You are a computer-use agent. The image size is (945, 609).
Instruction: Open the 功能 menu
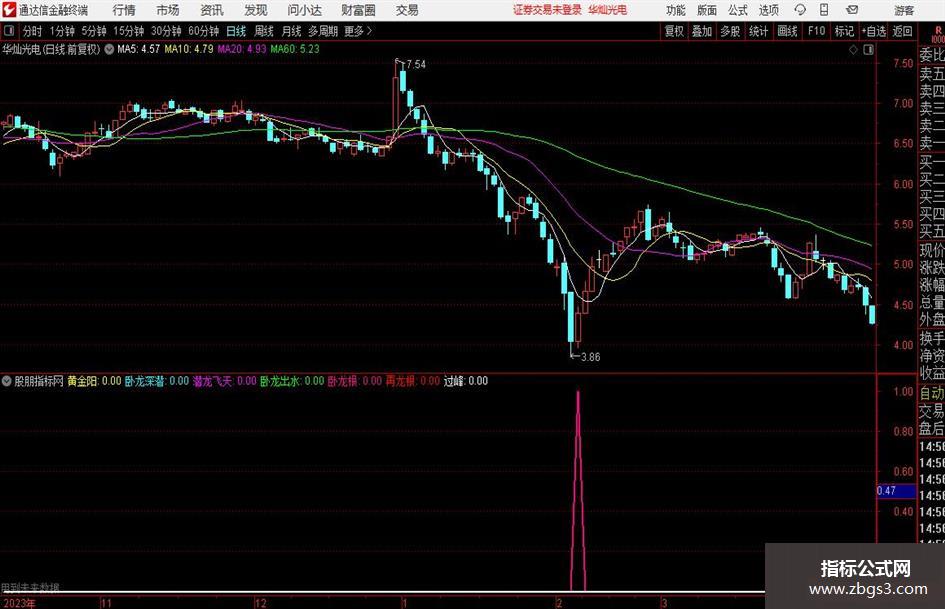pos(676,10)
